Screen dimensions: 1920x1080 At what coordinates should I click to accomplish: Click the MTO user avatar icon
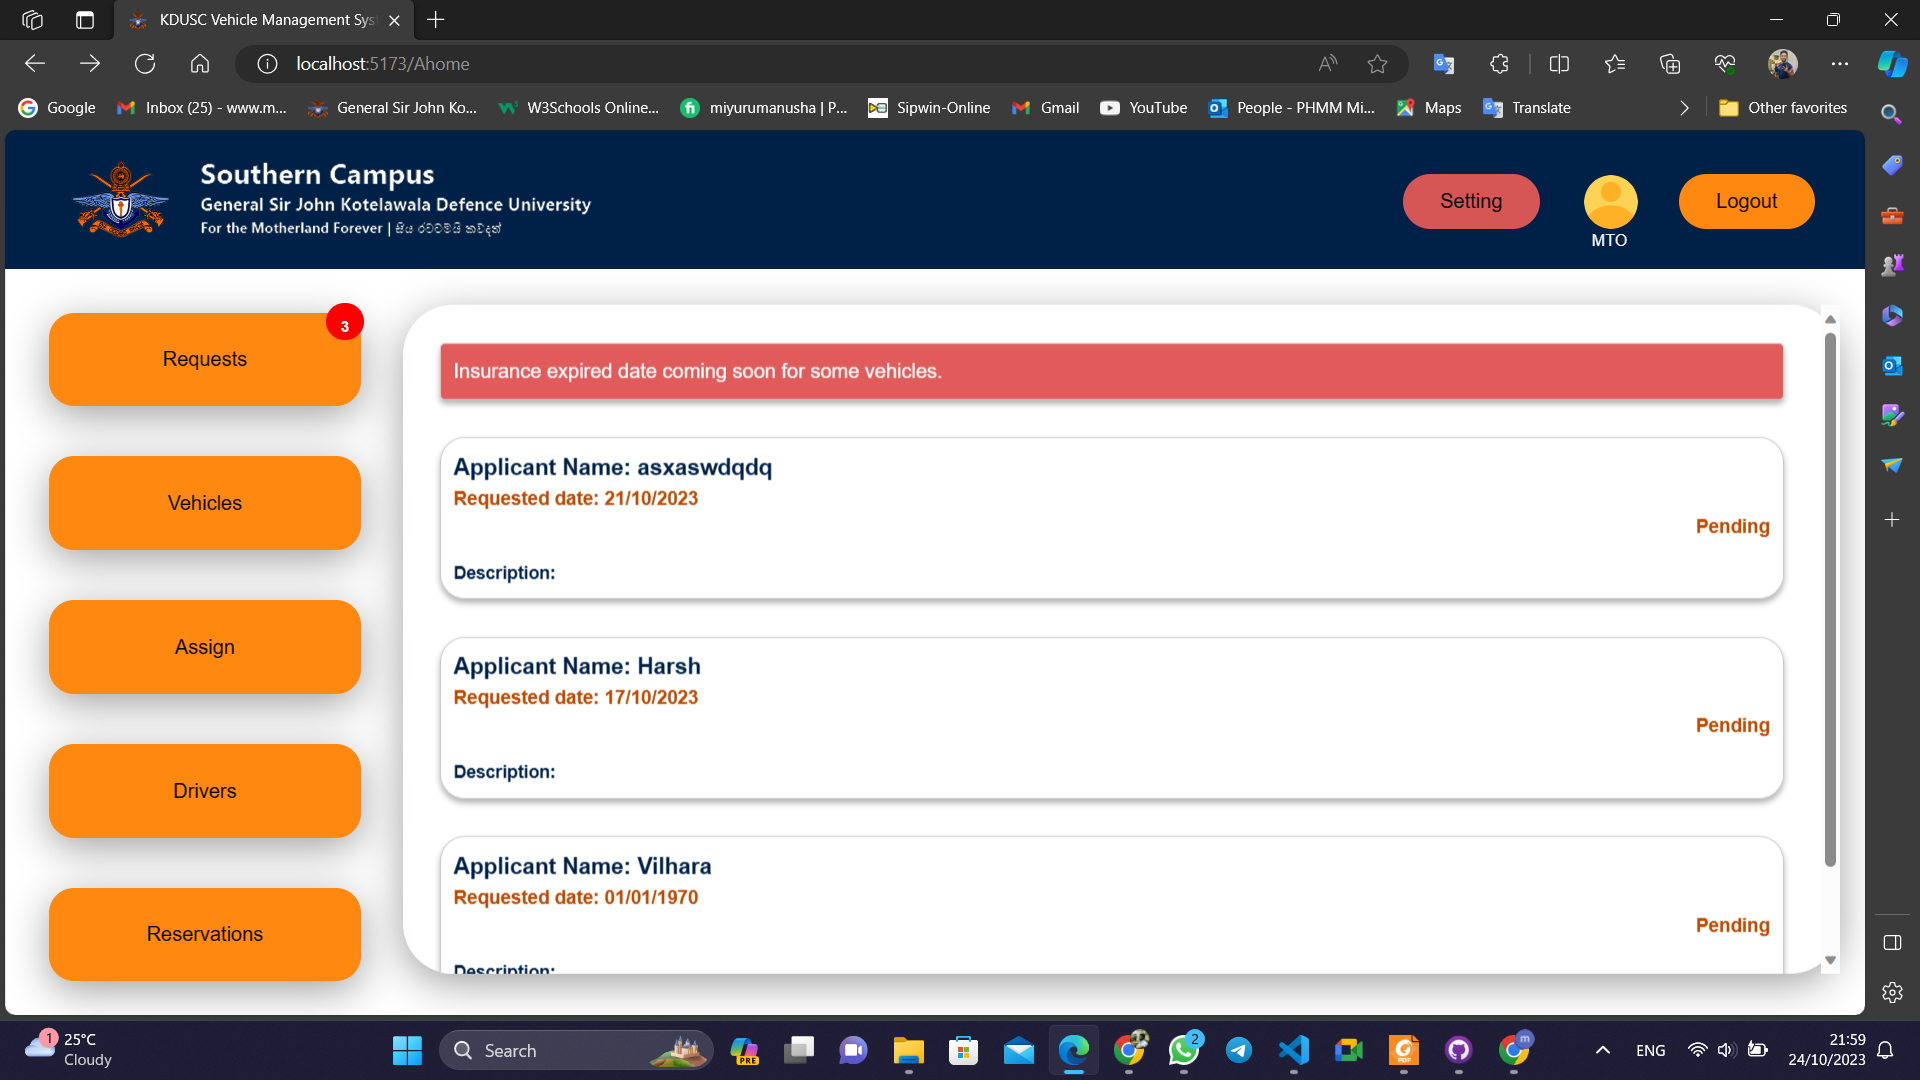(1610, 201)
